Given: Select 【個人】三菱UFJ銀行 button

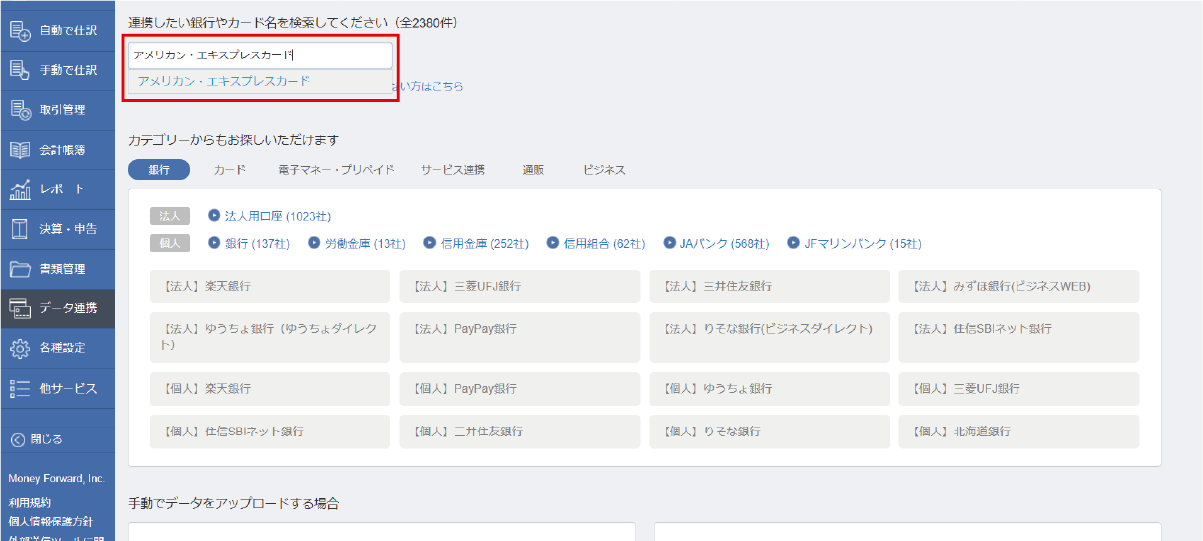Looking at the screenshot, I should (1019, 389).
